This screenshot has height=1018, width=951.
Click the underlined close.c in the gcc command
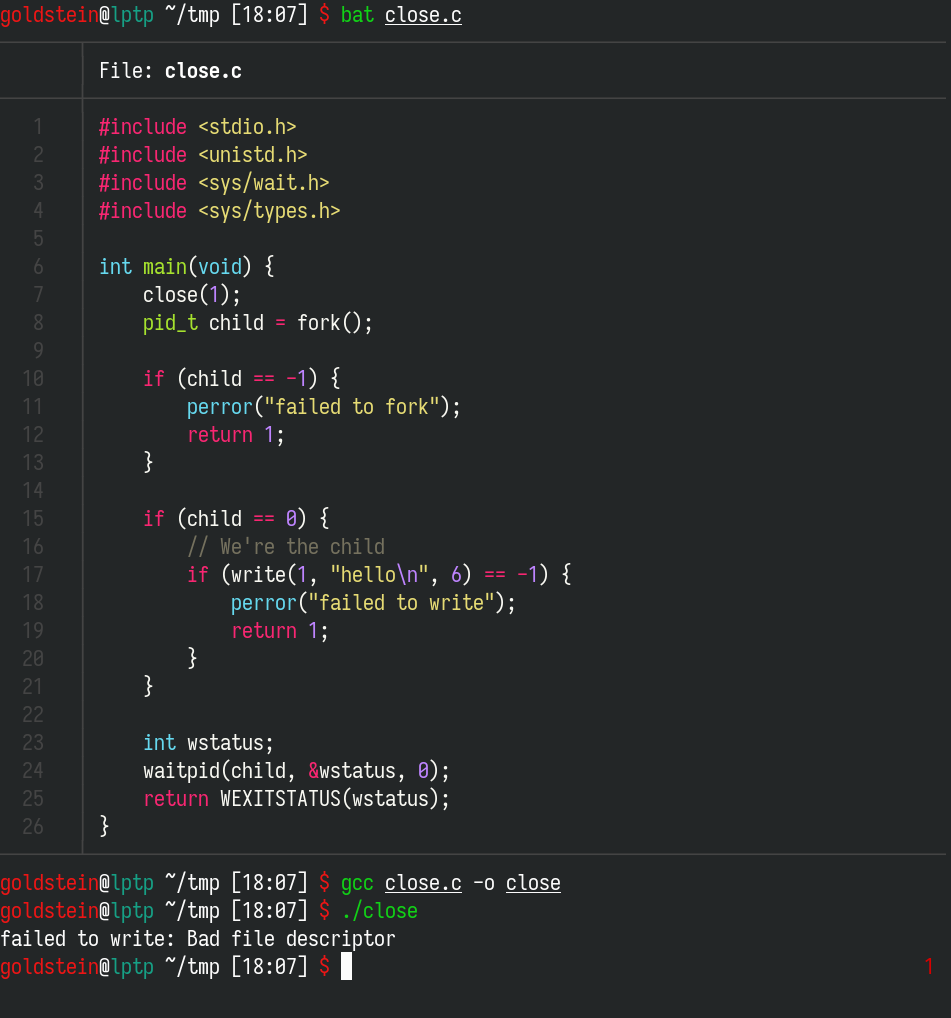[x=423, y=883]
